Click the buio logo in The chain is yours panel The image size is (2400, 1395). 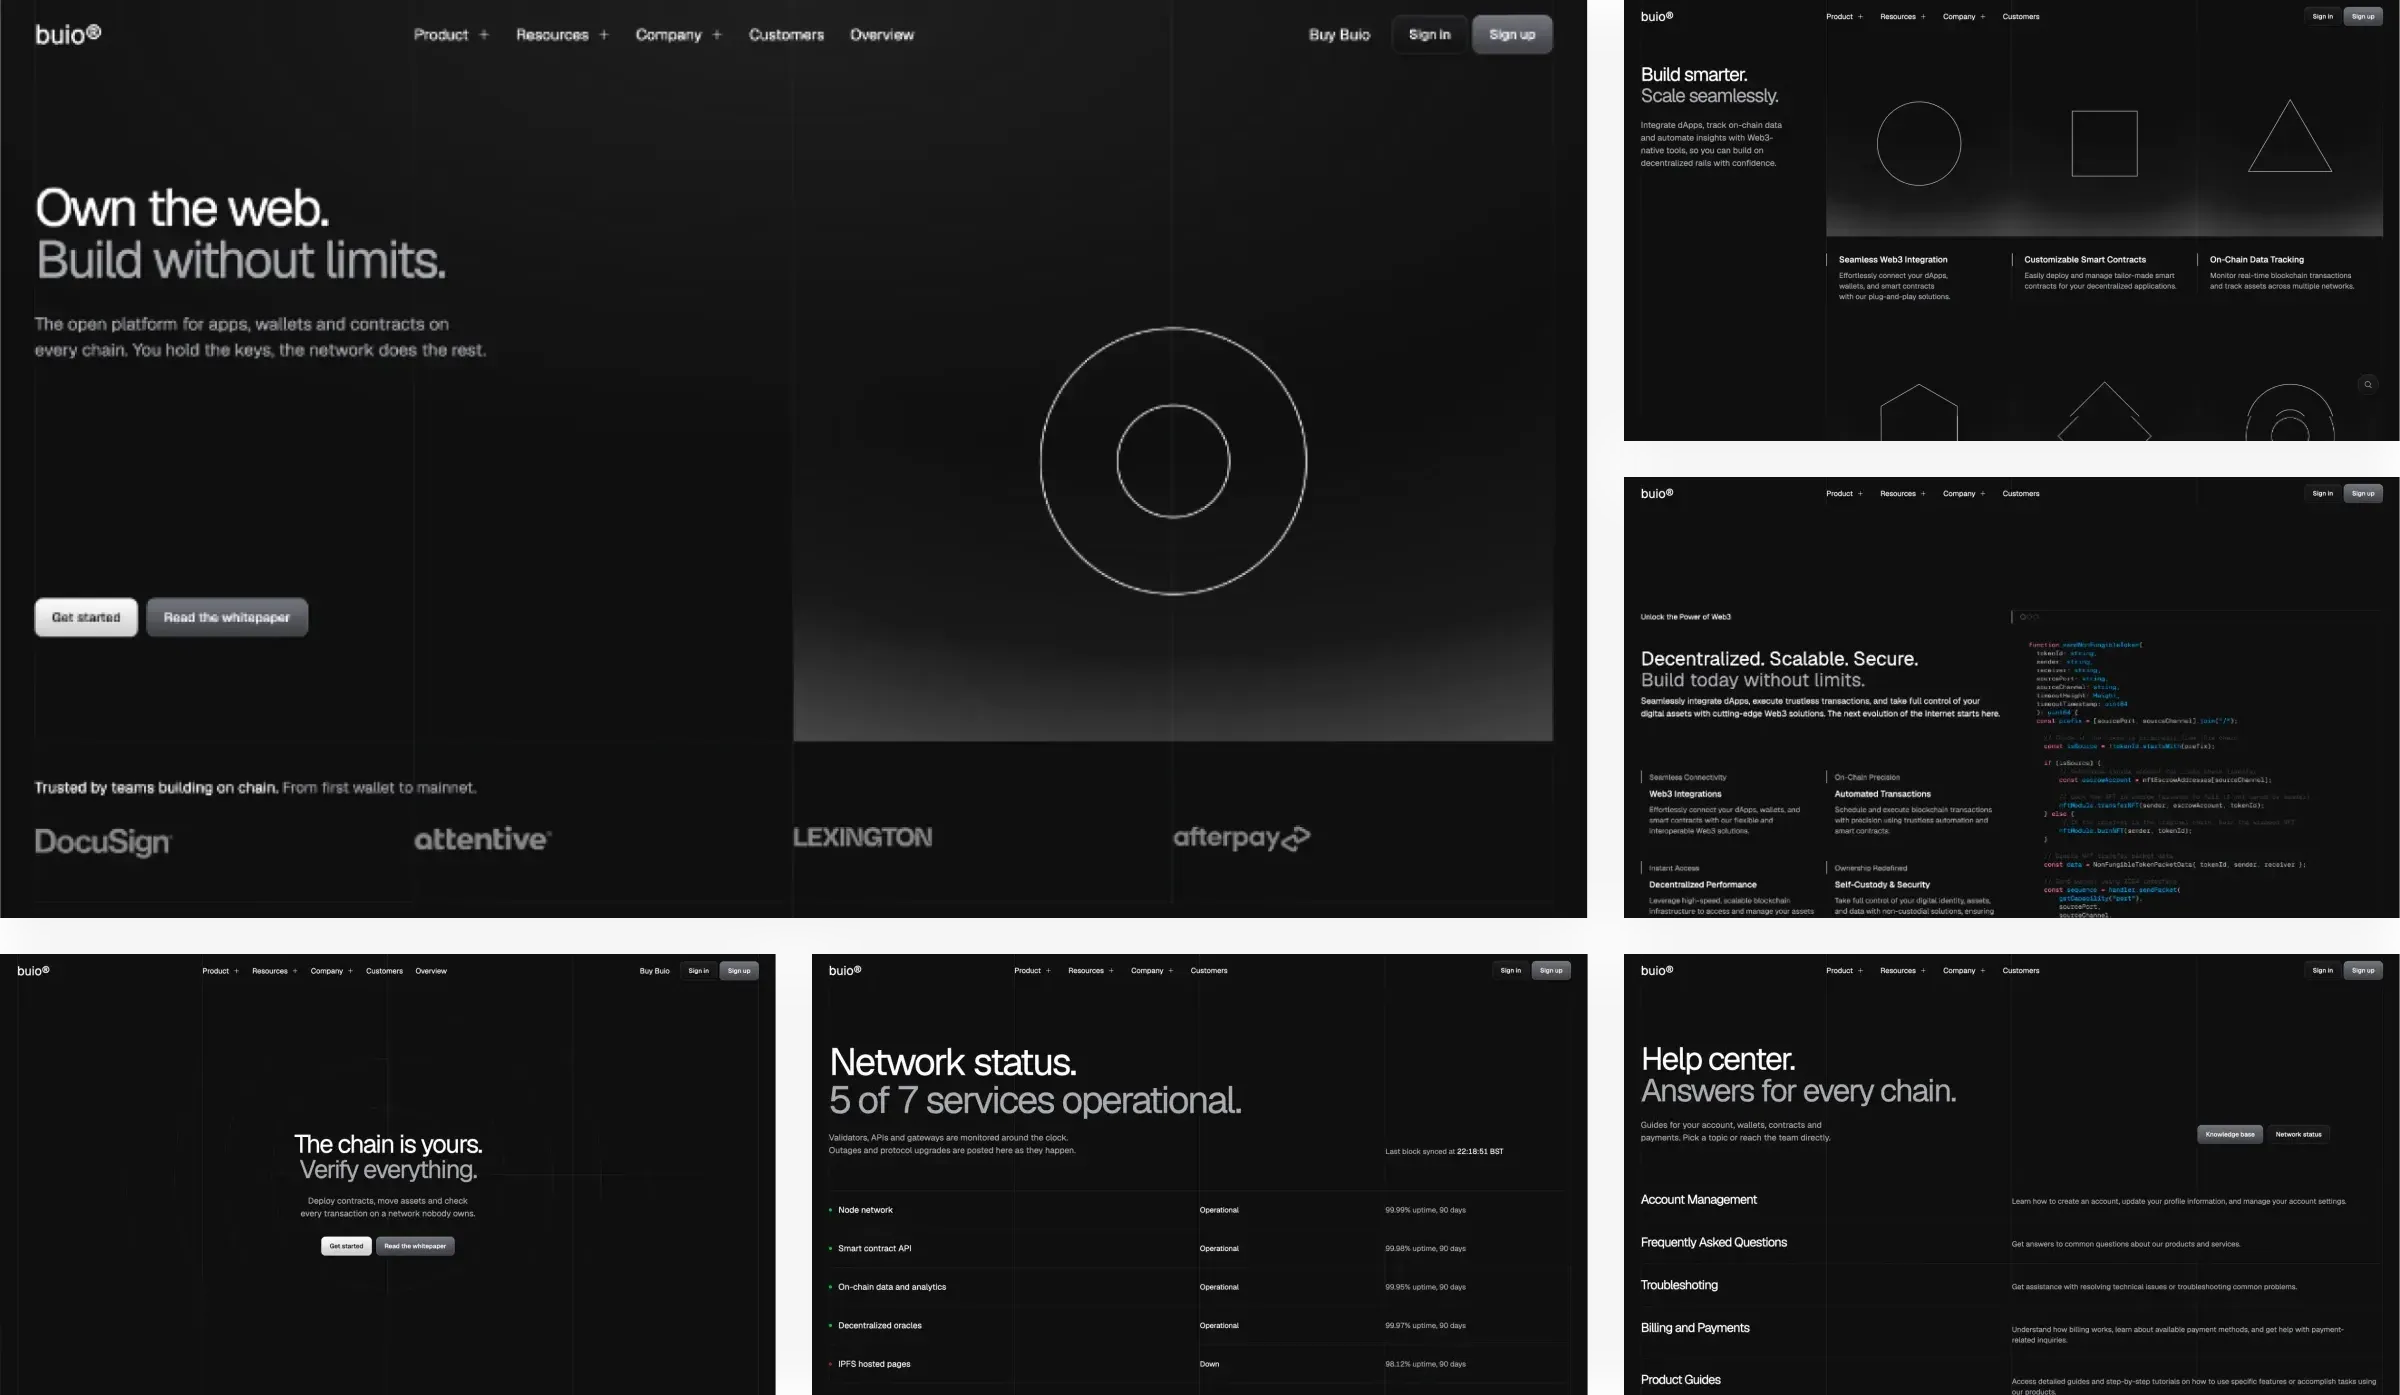coord(33,970)
